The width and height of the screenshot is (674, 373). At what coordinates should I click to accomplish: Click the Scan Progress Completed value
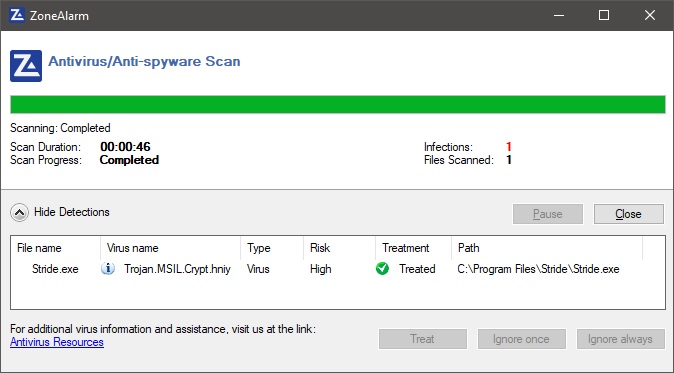[129, 160]
